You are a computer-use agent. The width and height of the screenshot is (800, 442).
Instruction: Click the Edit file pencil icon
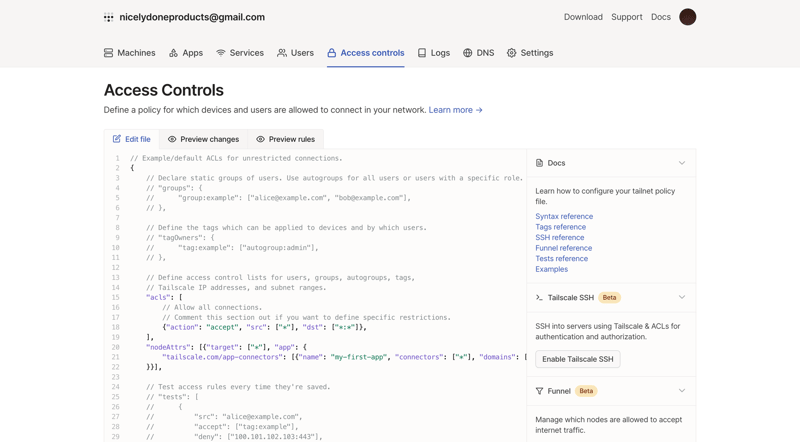point(117,139)
